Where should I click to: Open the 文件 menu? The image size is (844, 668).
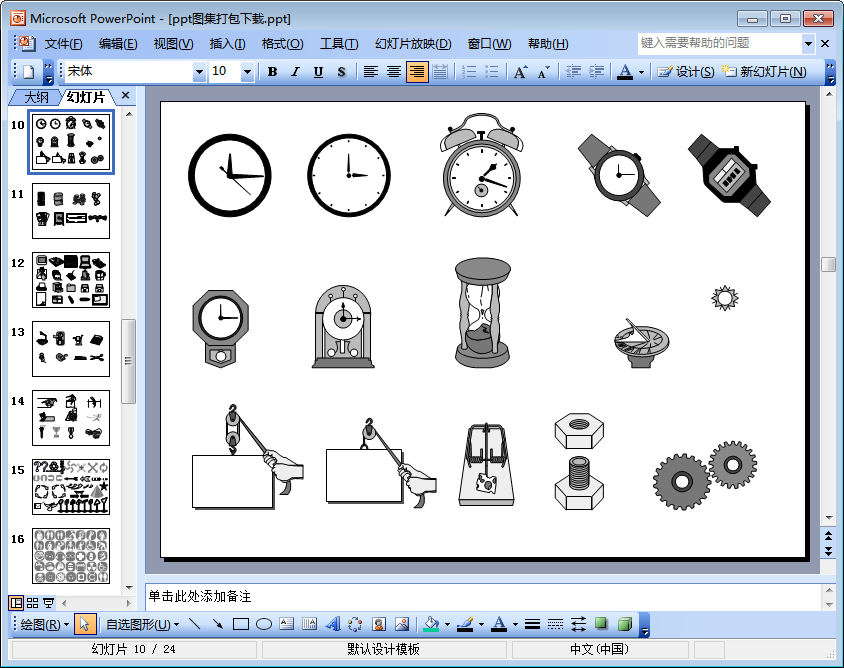(x=63, y=44)
